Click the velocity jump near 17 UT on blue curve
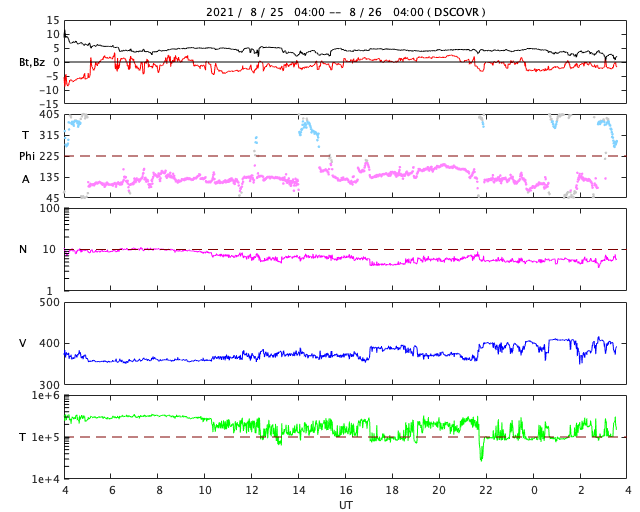 pyautogui.click(x=369, y=353)
